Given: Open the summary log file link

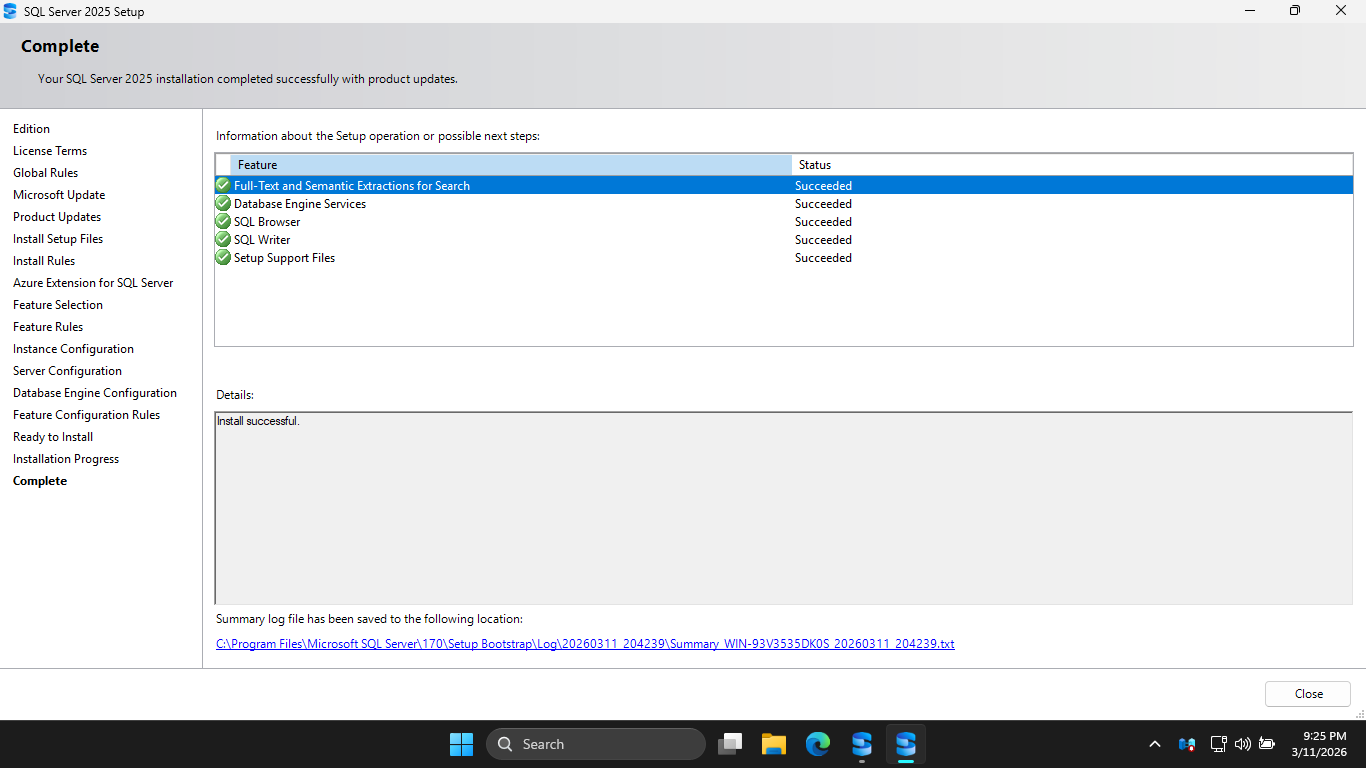Looking at the screenshot, I should (x=585, y=644).
